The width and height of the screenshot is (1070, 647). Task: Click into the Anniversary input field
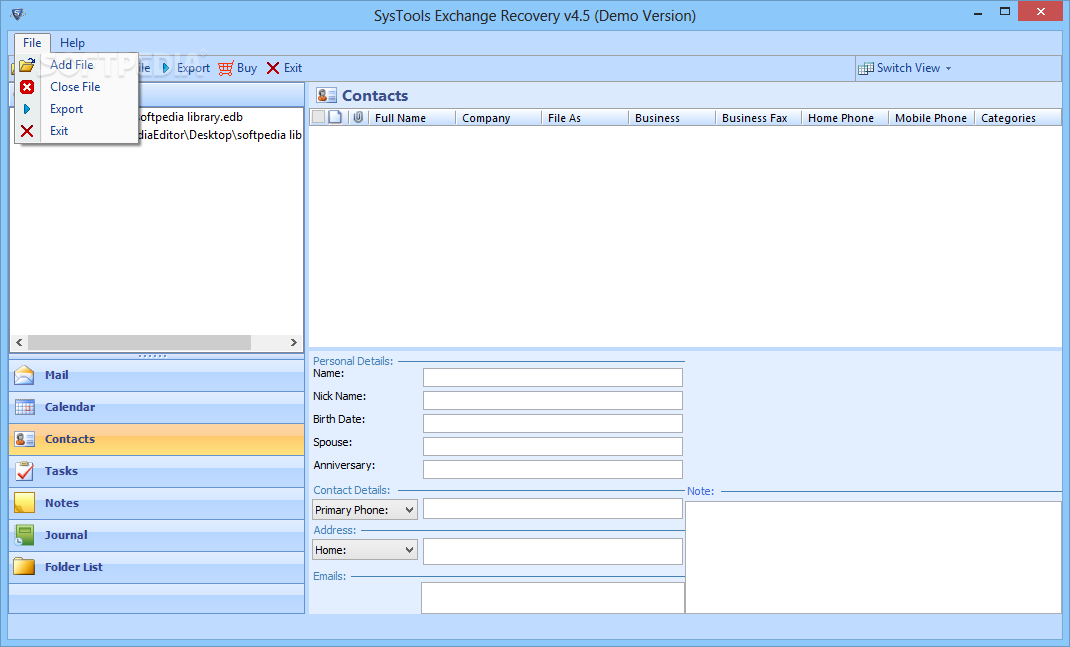coord(553,469)
